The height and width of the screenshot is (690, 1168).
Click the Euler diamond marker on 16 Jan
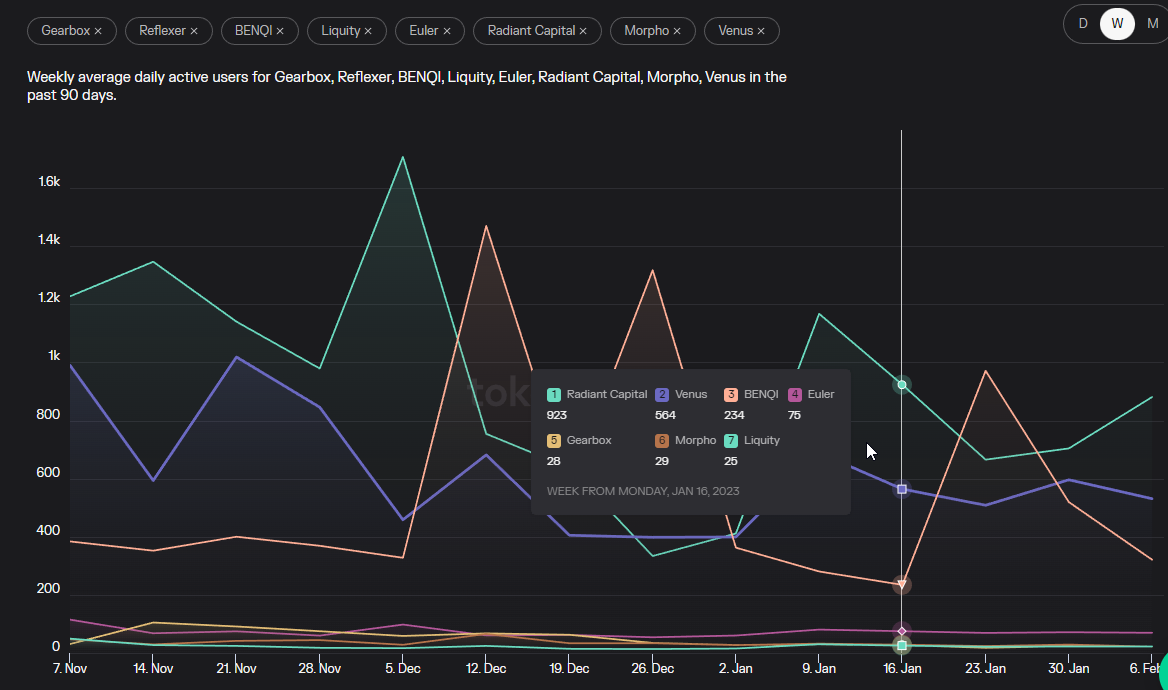(x=902, y=631)
